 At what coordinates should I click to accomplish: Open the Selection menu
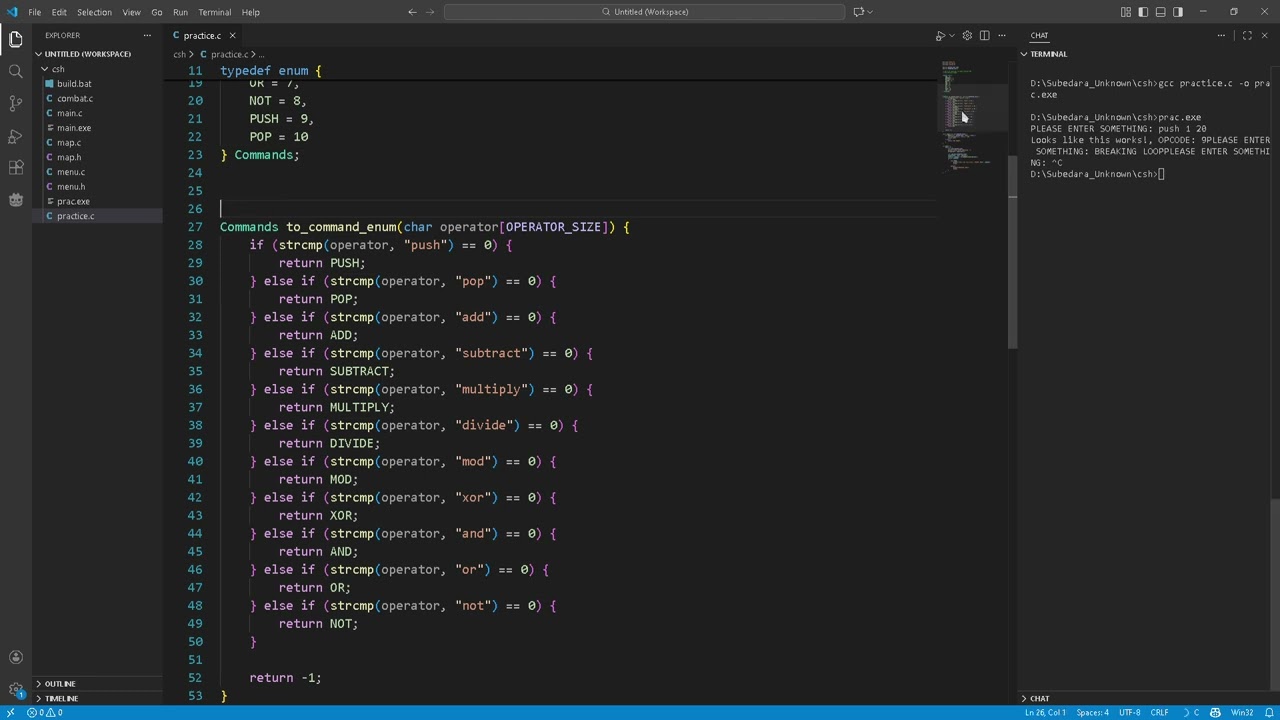click(94, 12)
